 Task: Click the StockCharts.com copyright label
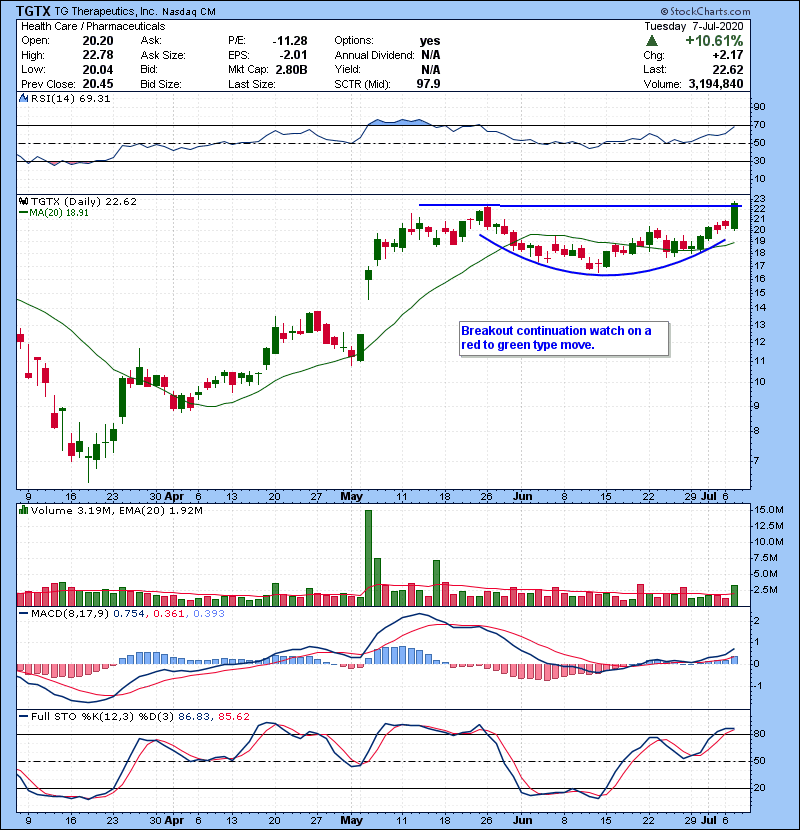(x=705, y=11)
